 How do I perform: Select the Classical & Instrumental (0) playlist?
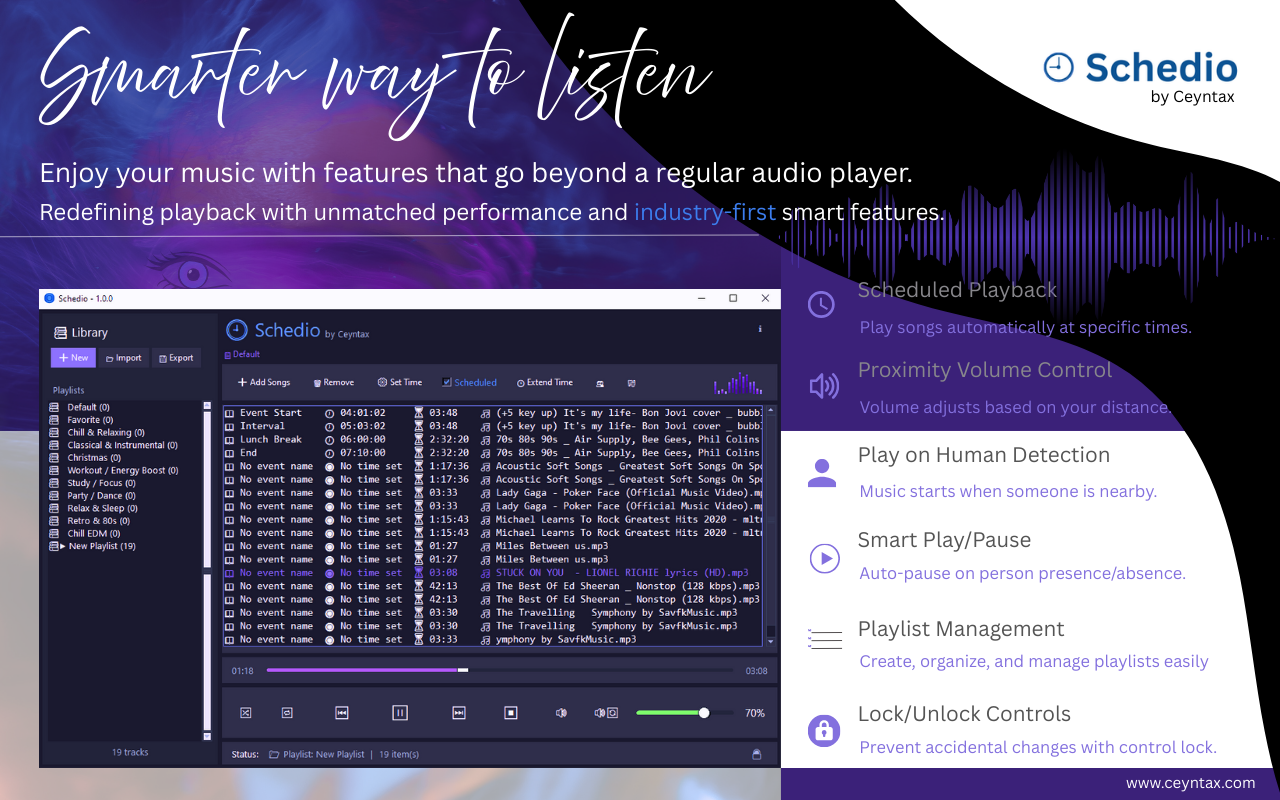[x=123, y=445]
